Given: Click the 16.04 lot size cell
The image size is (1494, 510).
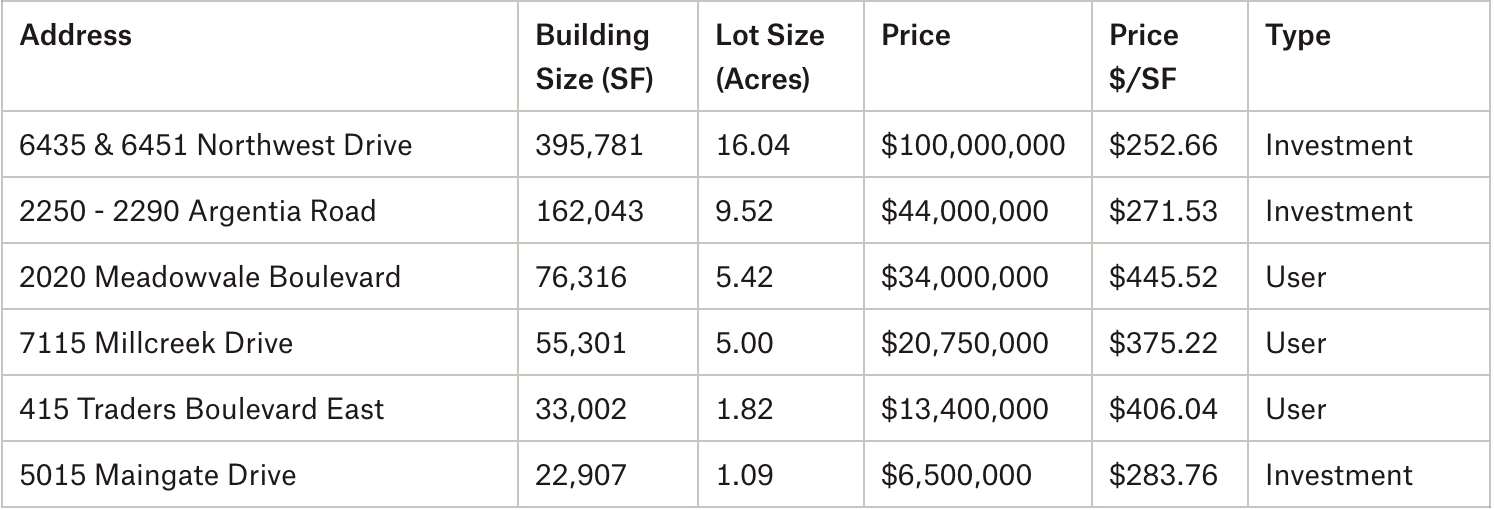Looking at the screenshot, I should tap(752, 145).
